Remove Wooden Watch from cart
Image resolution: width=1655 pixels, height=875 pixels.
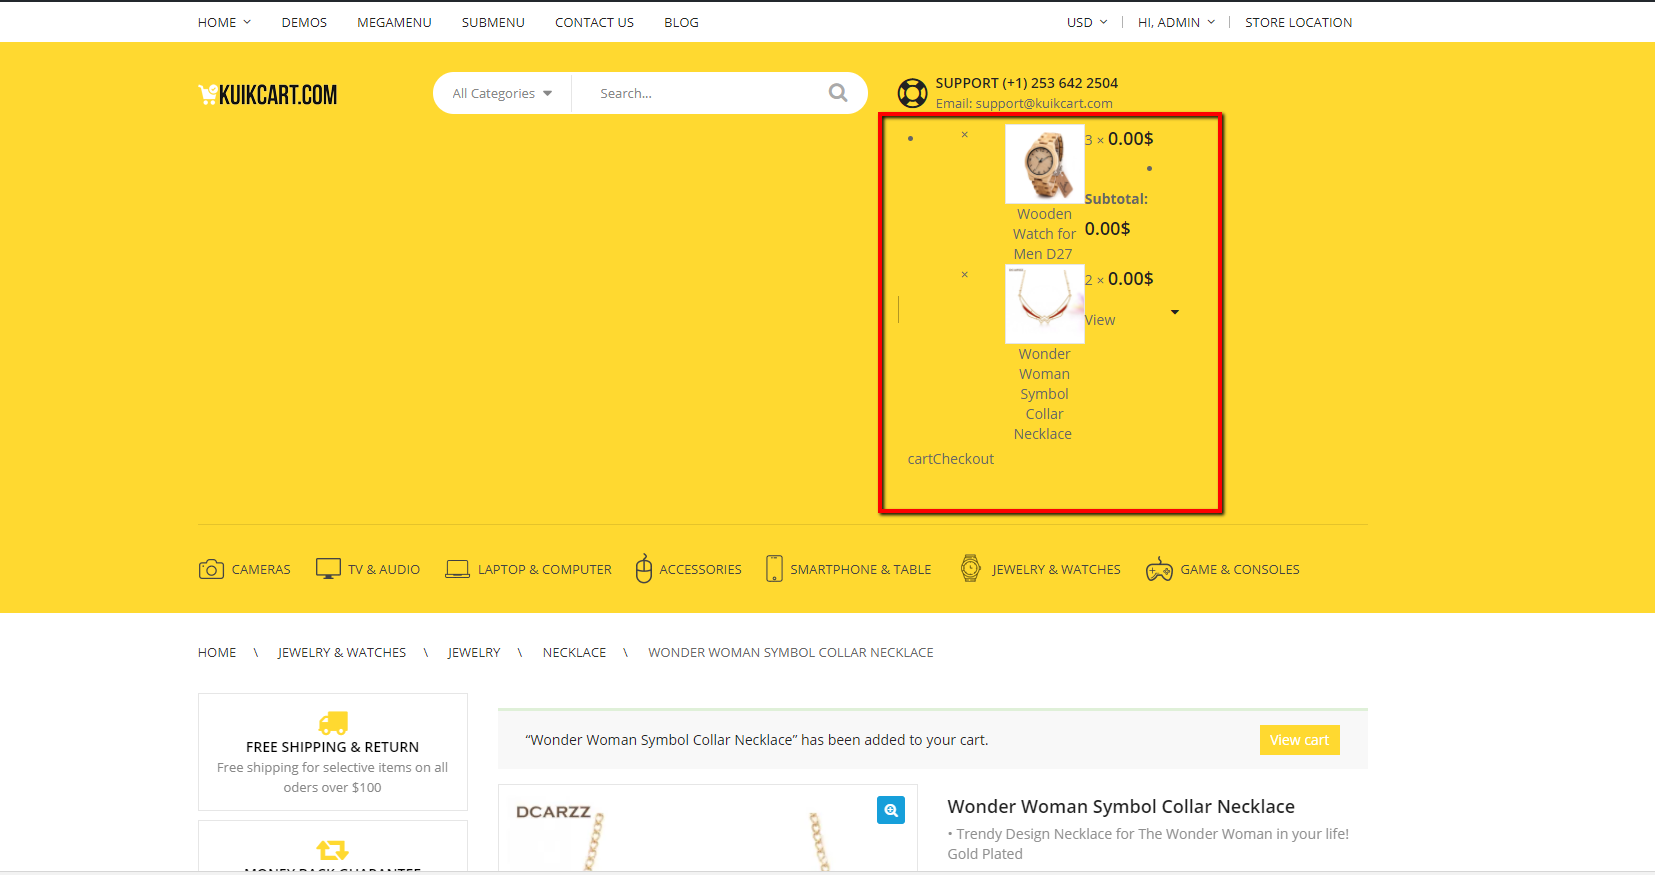point(964,134)
